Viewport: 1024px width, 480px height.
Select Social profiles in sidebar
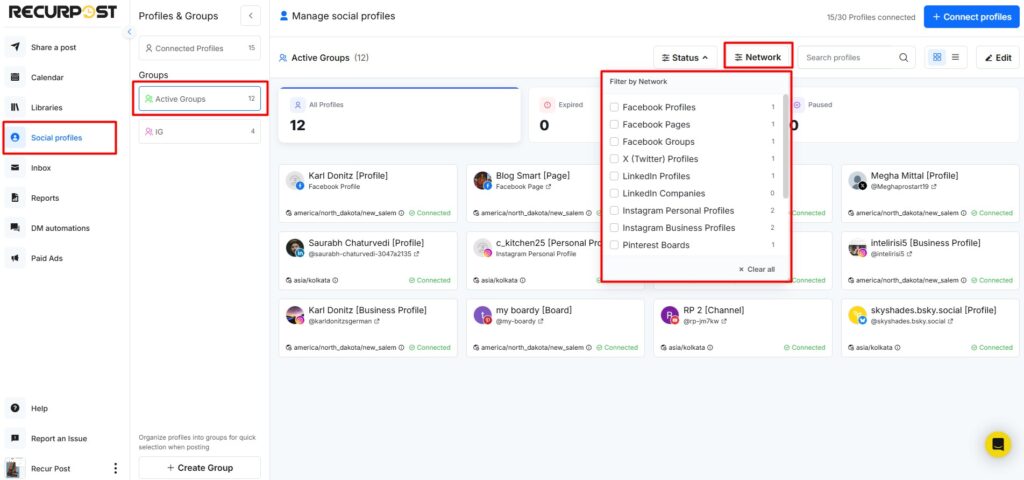pyautogui.click(x=59, y=138)
